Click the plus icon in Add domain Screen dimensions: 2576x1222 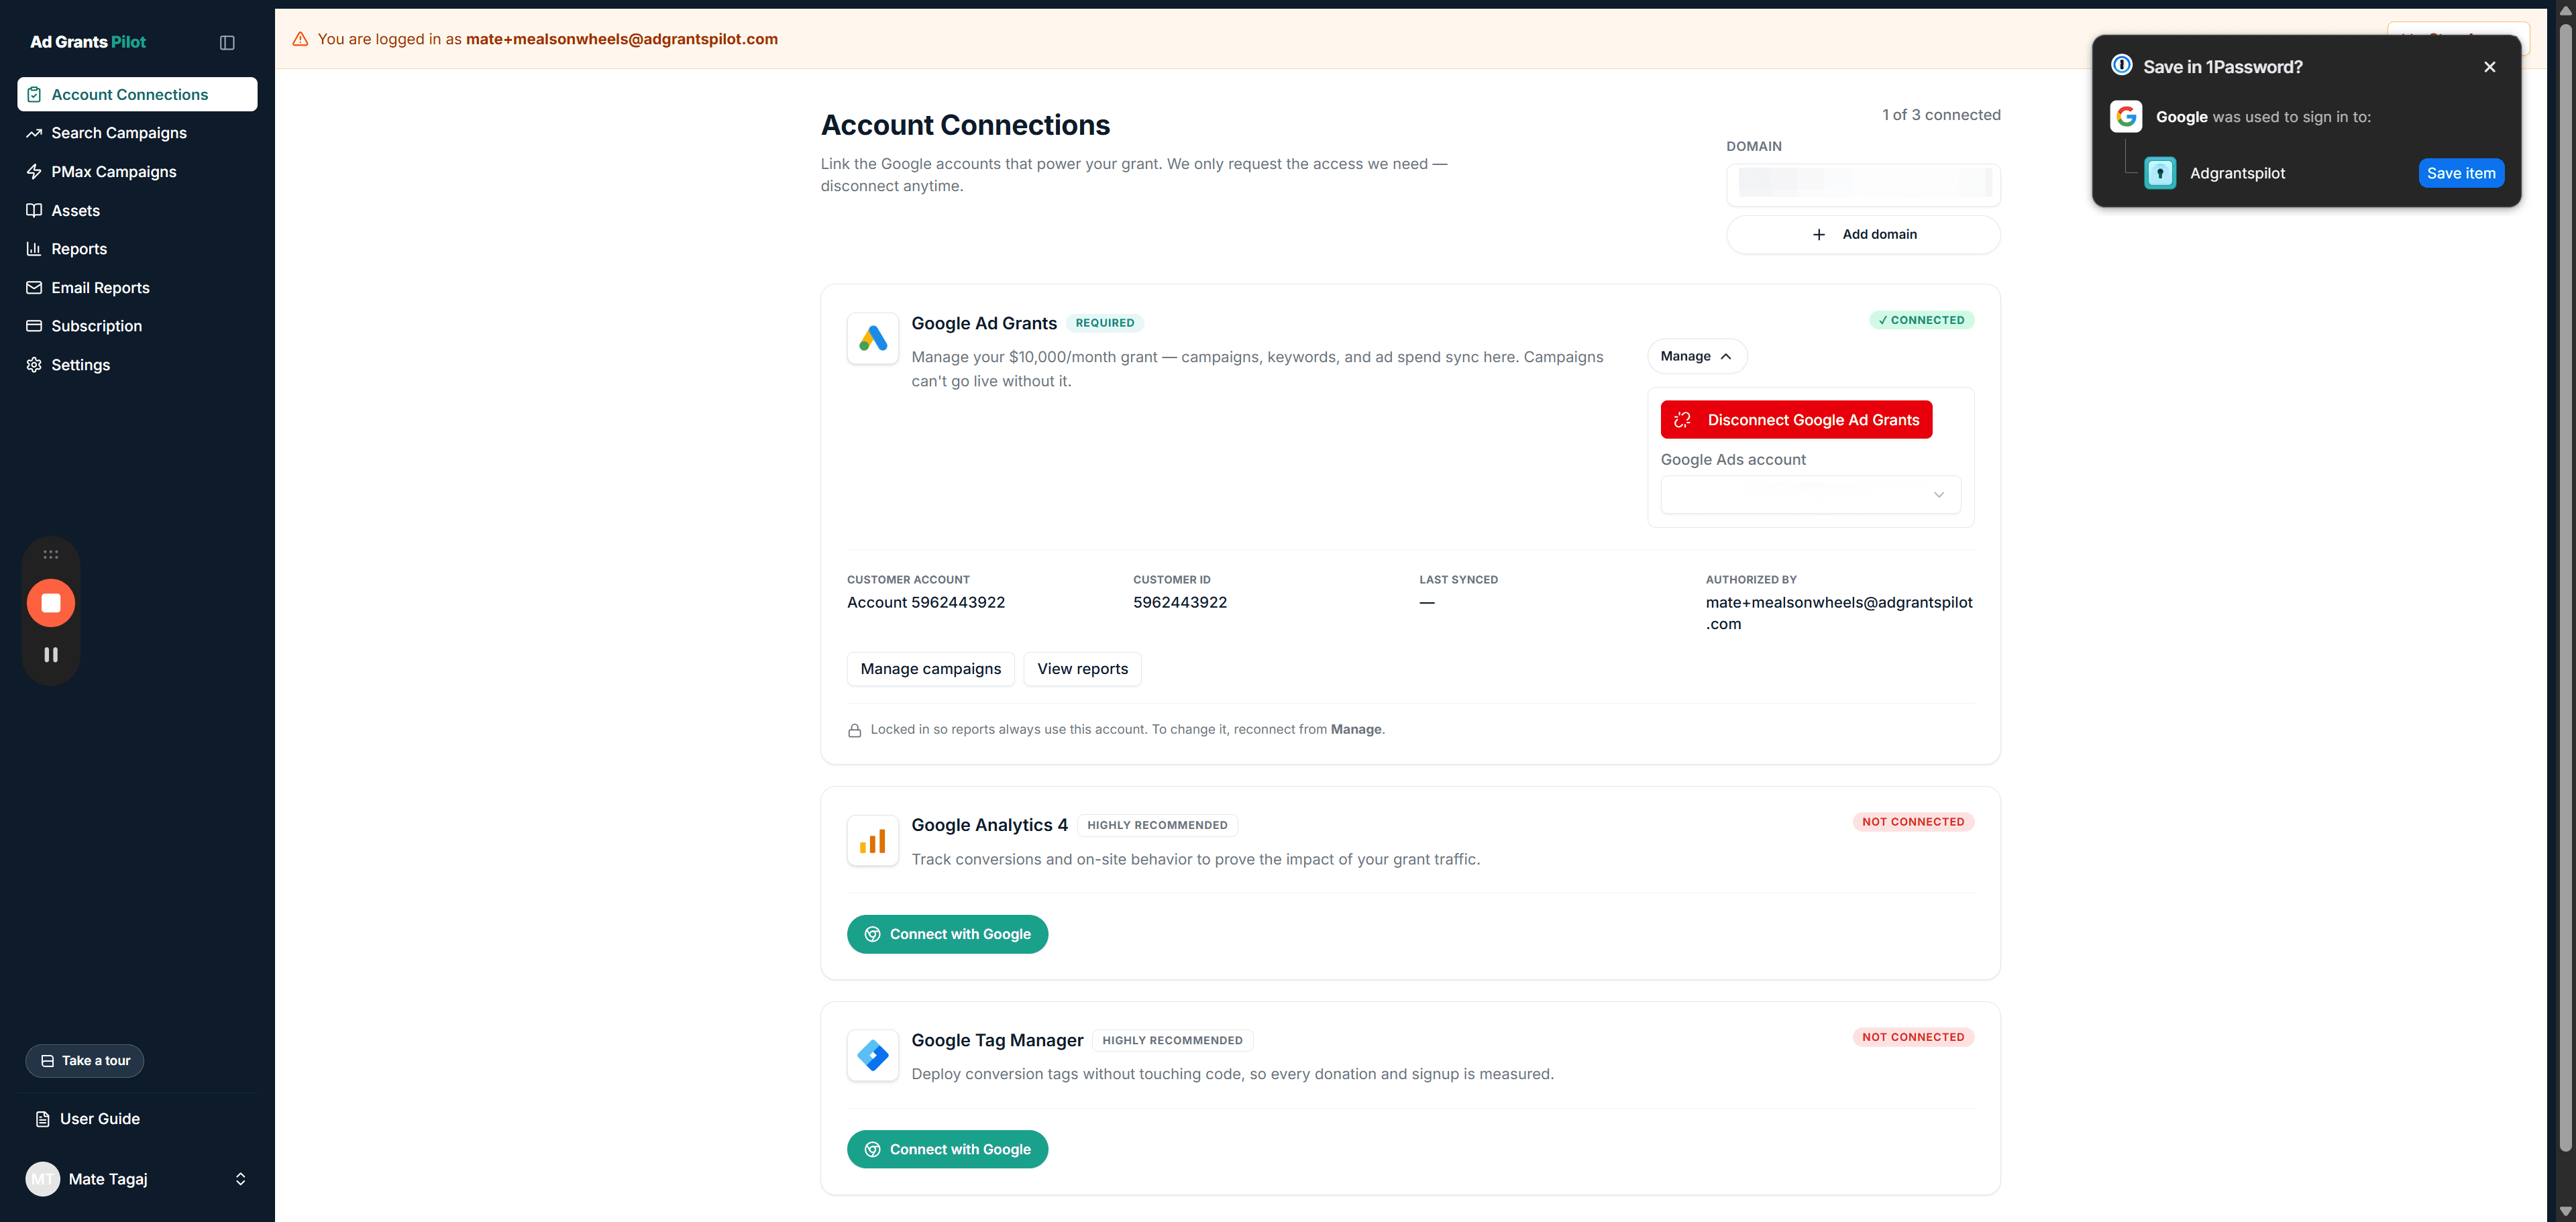pyautogui.click(x=1819, y=235)
